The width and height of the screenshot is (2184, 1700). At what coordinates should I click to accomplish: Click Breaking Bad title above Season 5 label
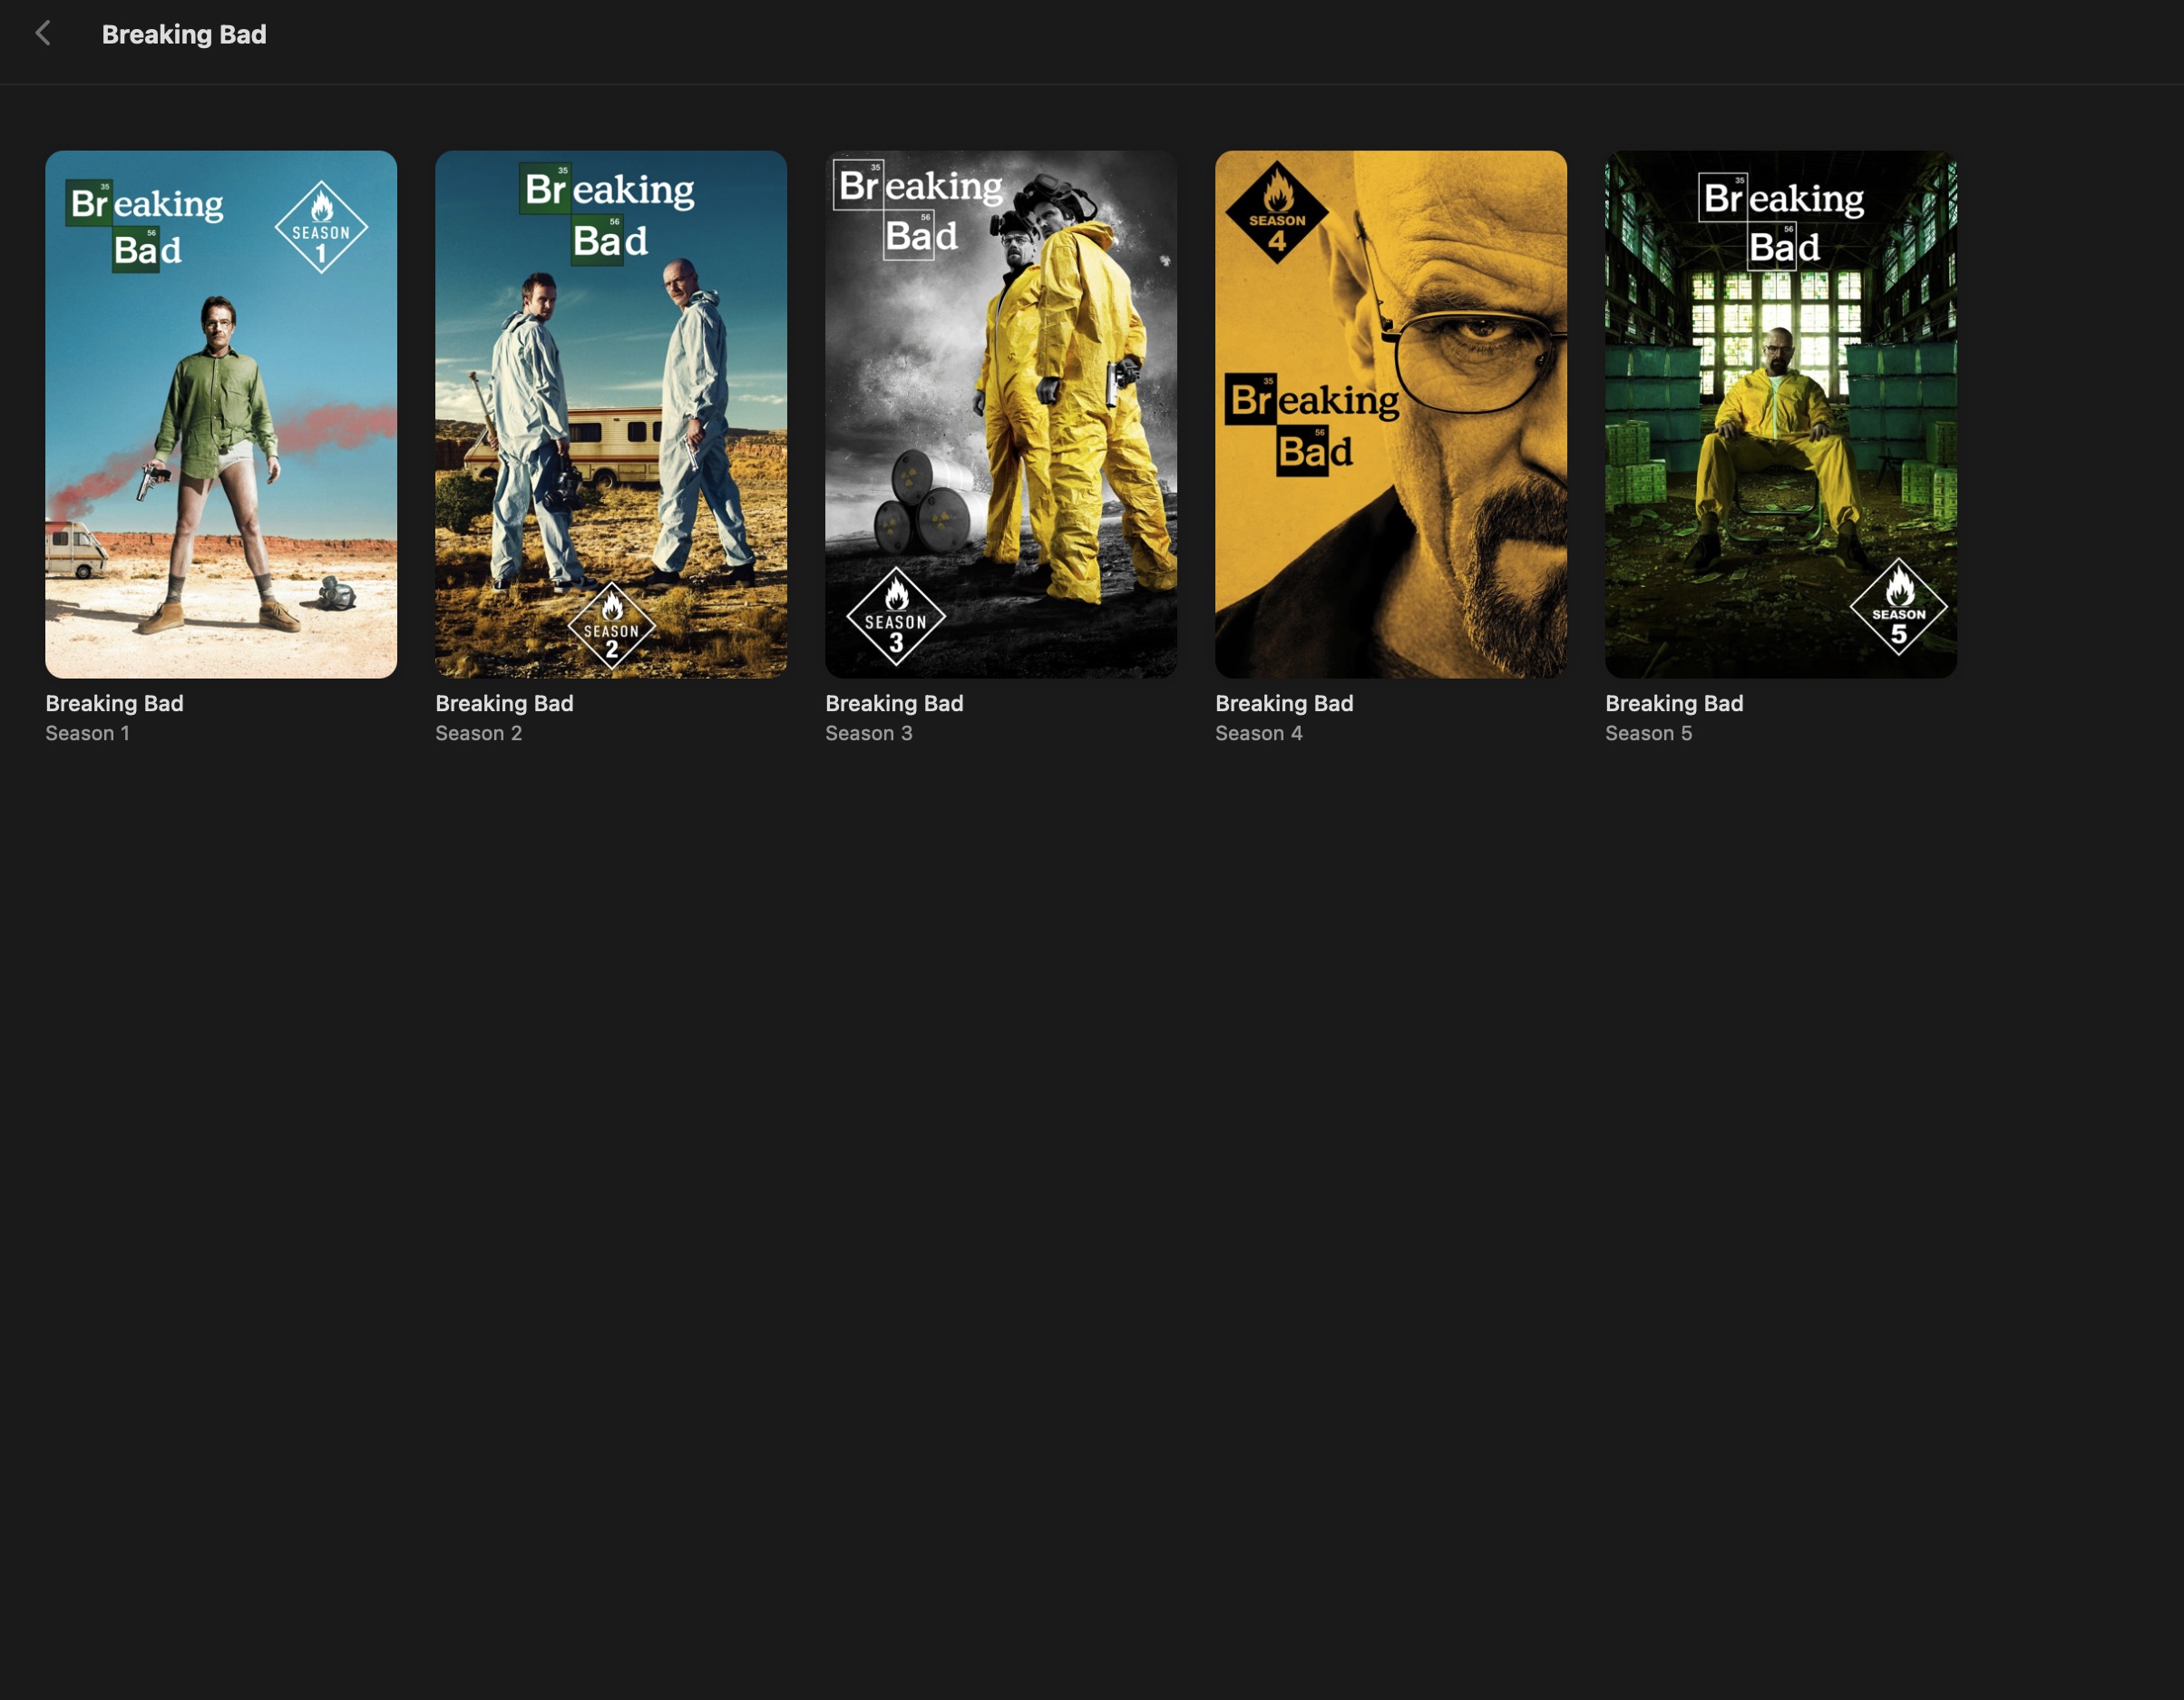(1674, 703)
